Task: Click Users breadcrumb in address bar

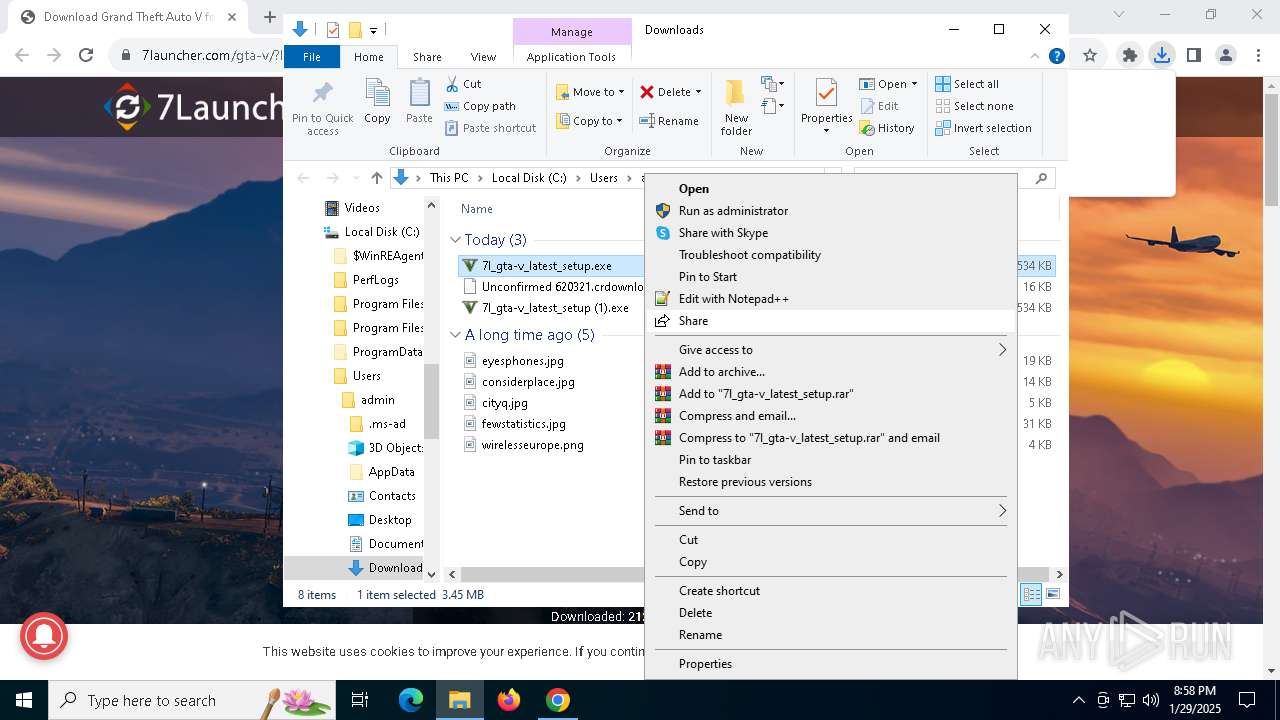Action: (x=604, y=178)
